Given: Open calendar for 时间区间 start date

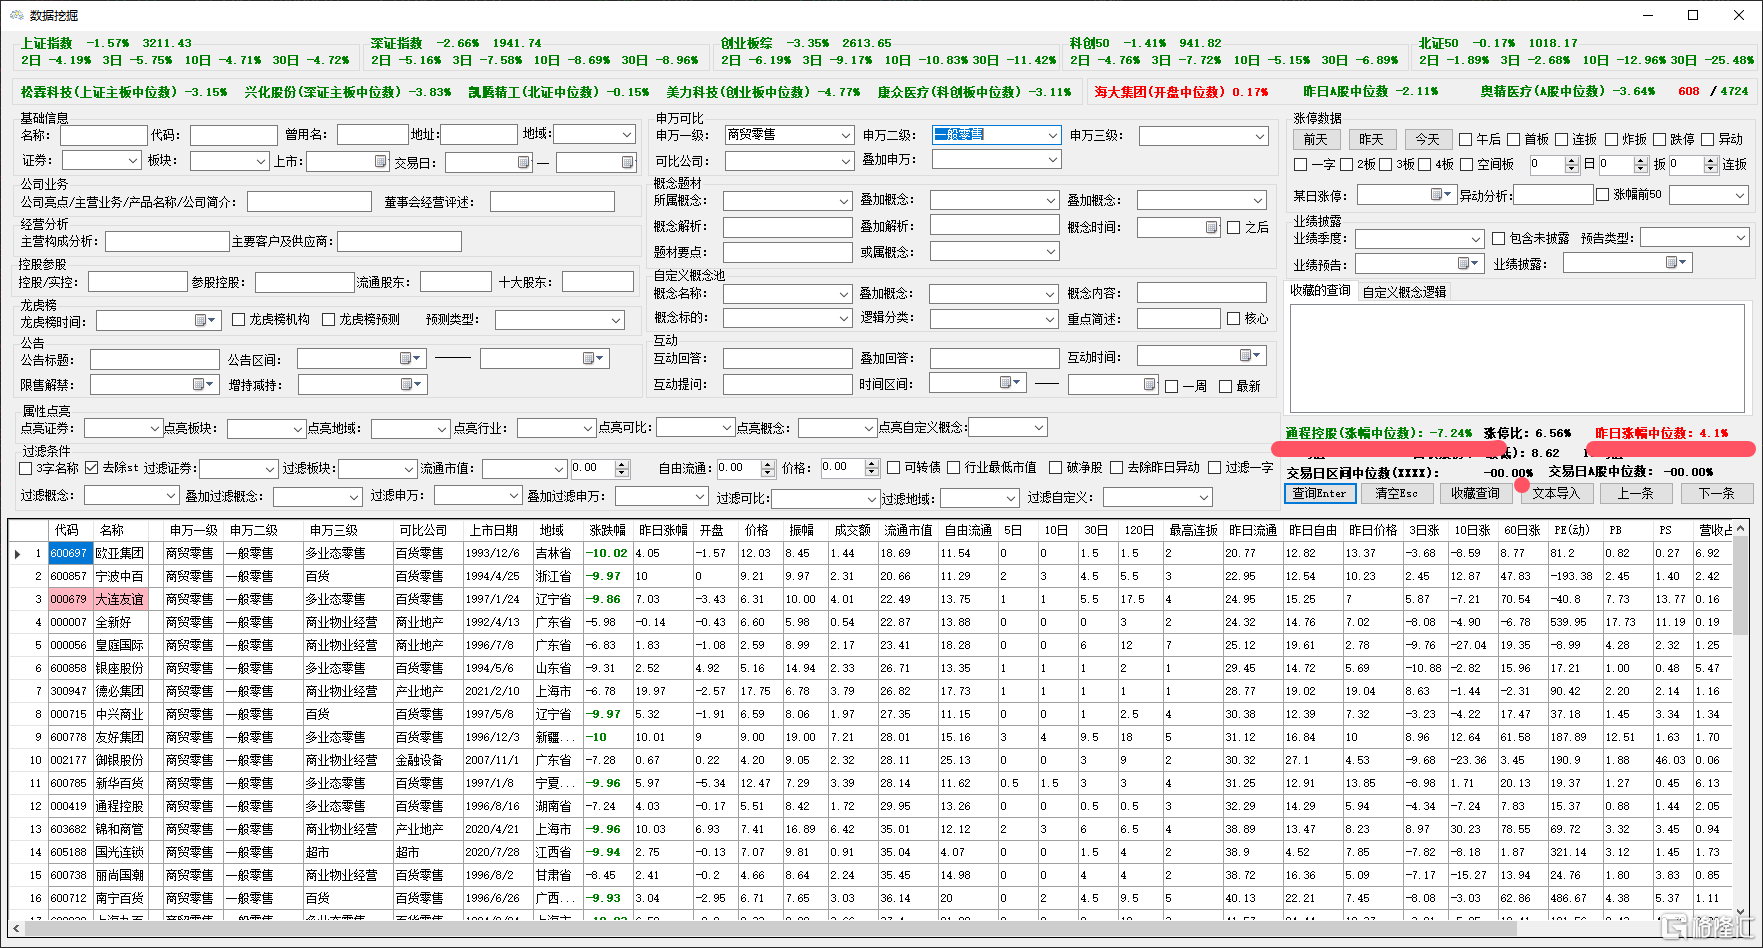Looking at the screenshot, I should point(1011,382).
